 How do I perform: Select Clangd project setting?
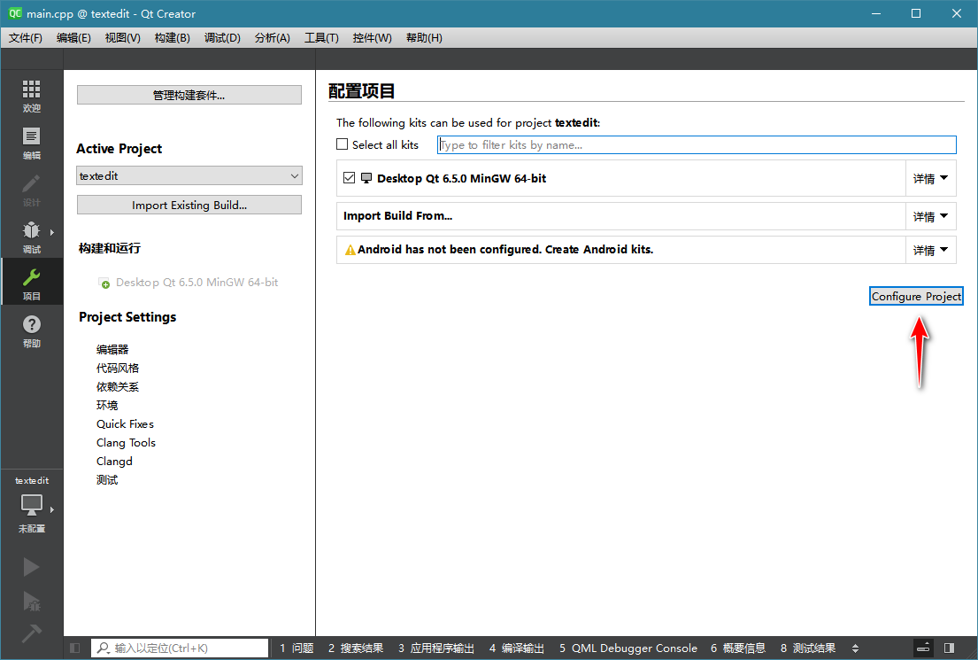pos(114,461)
